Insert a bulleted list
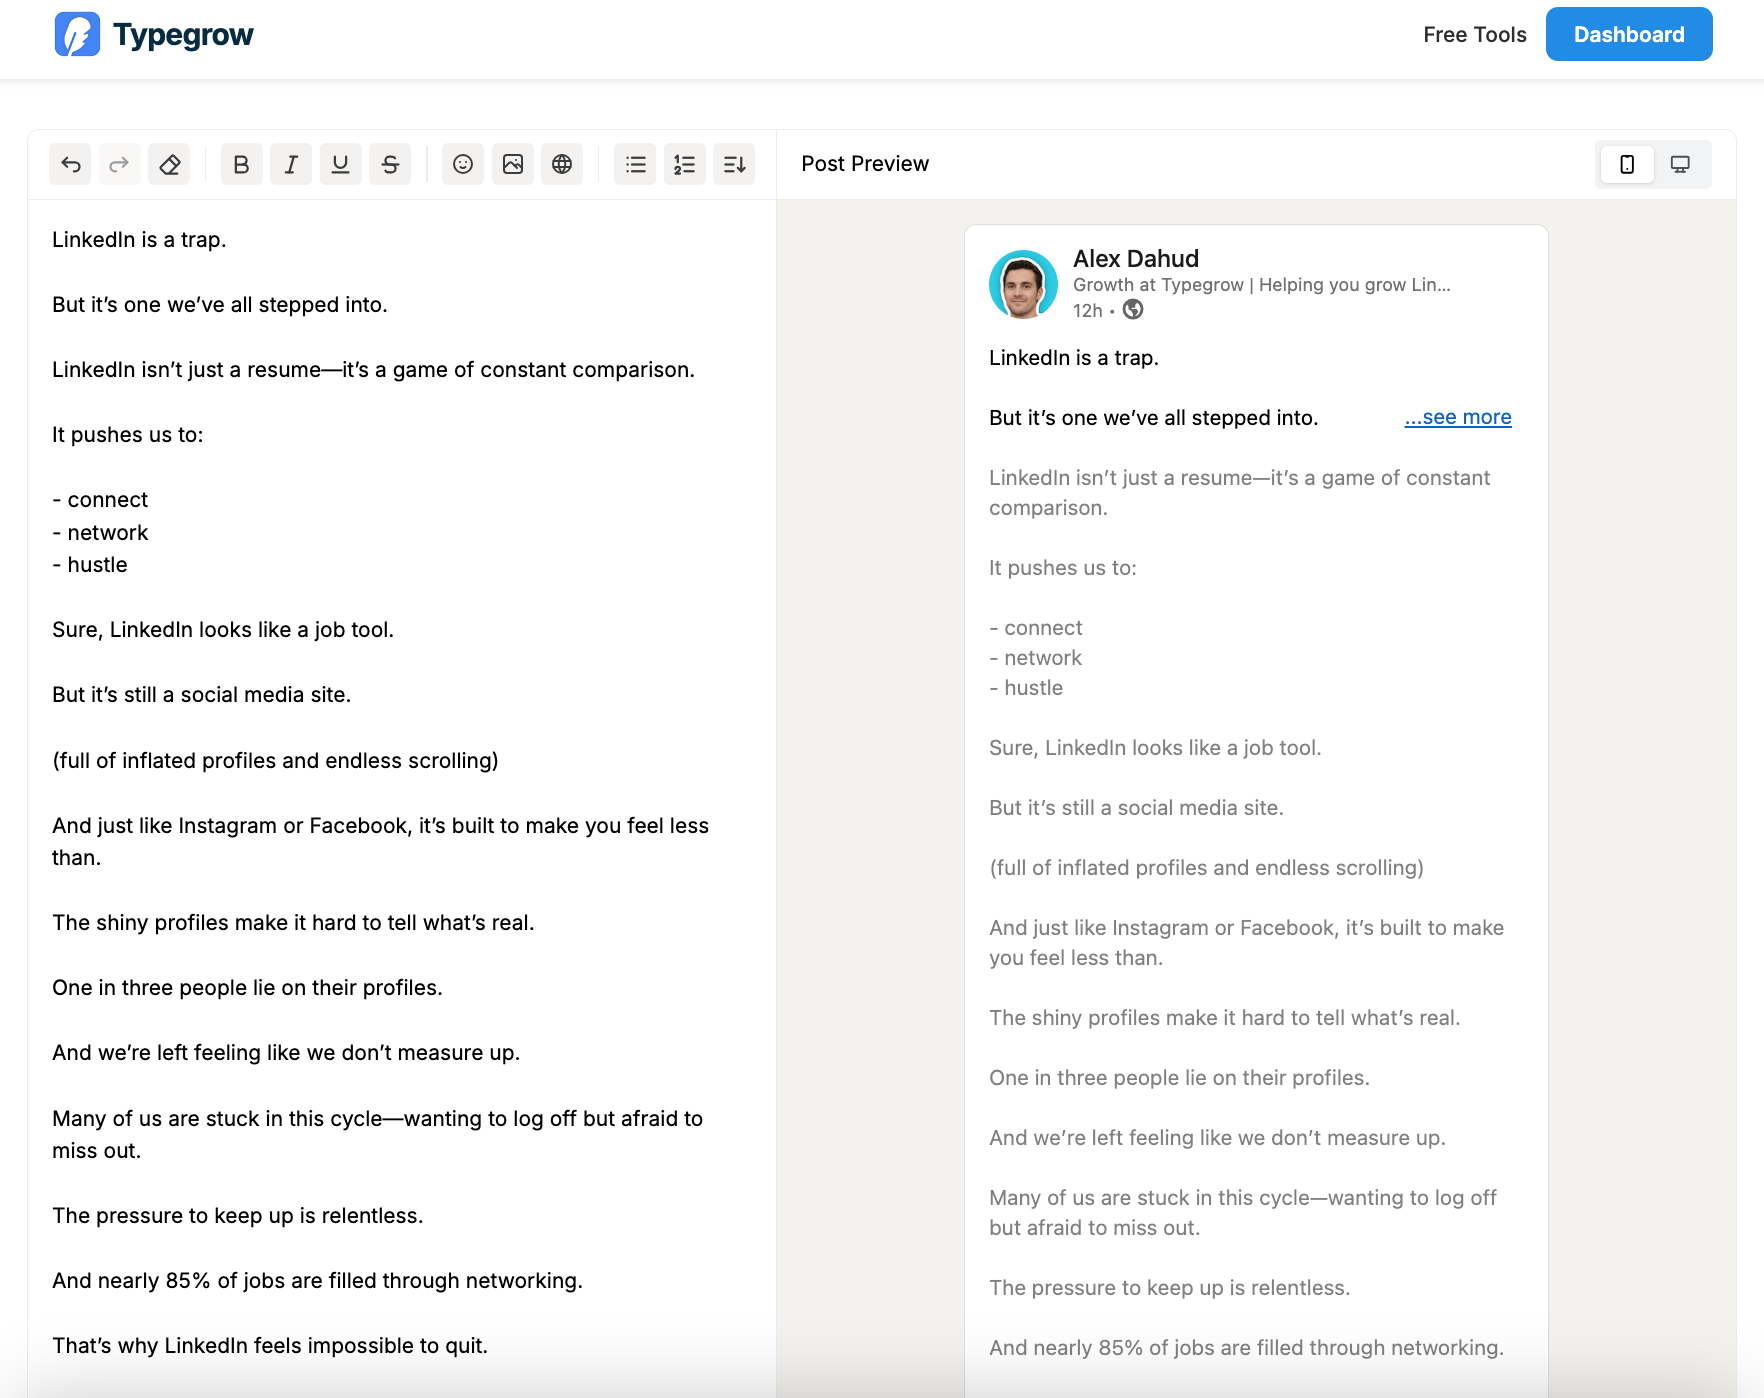1764x1398 pixels. 635,164
